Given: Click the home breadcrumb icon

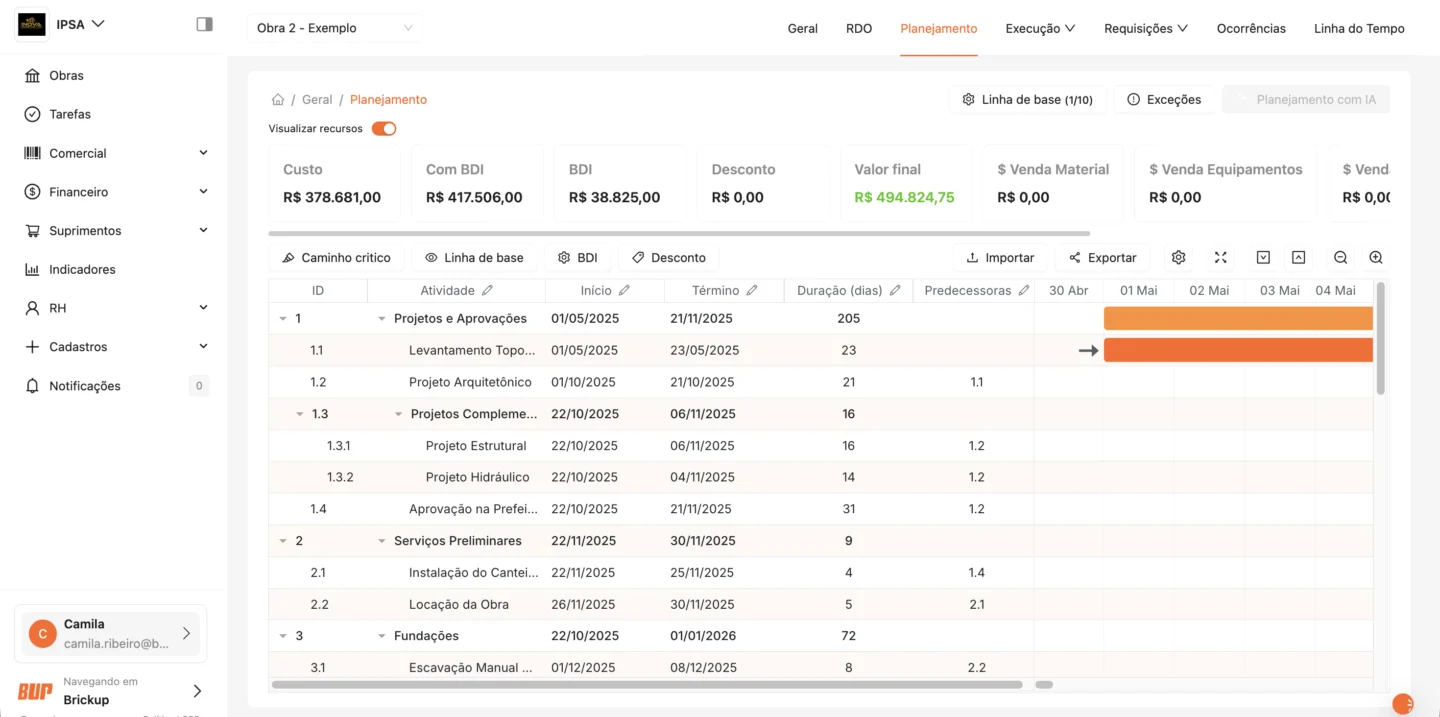Looking at the screenshot, I should click(x=278, y=100).
